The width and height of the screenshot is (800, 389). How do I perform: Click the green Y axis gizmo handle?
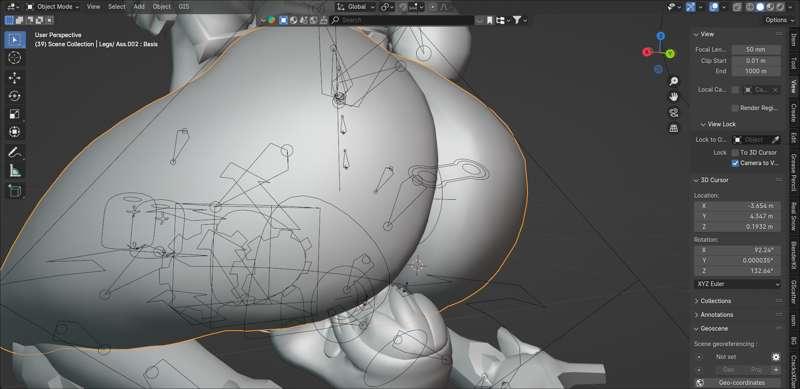pyautogui.click(x=670, y=54)
